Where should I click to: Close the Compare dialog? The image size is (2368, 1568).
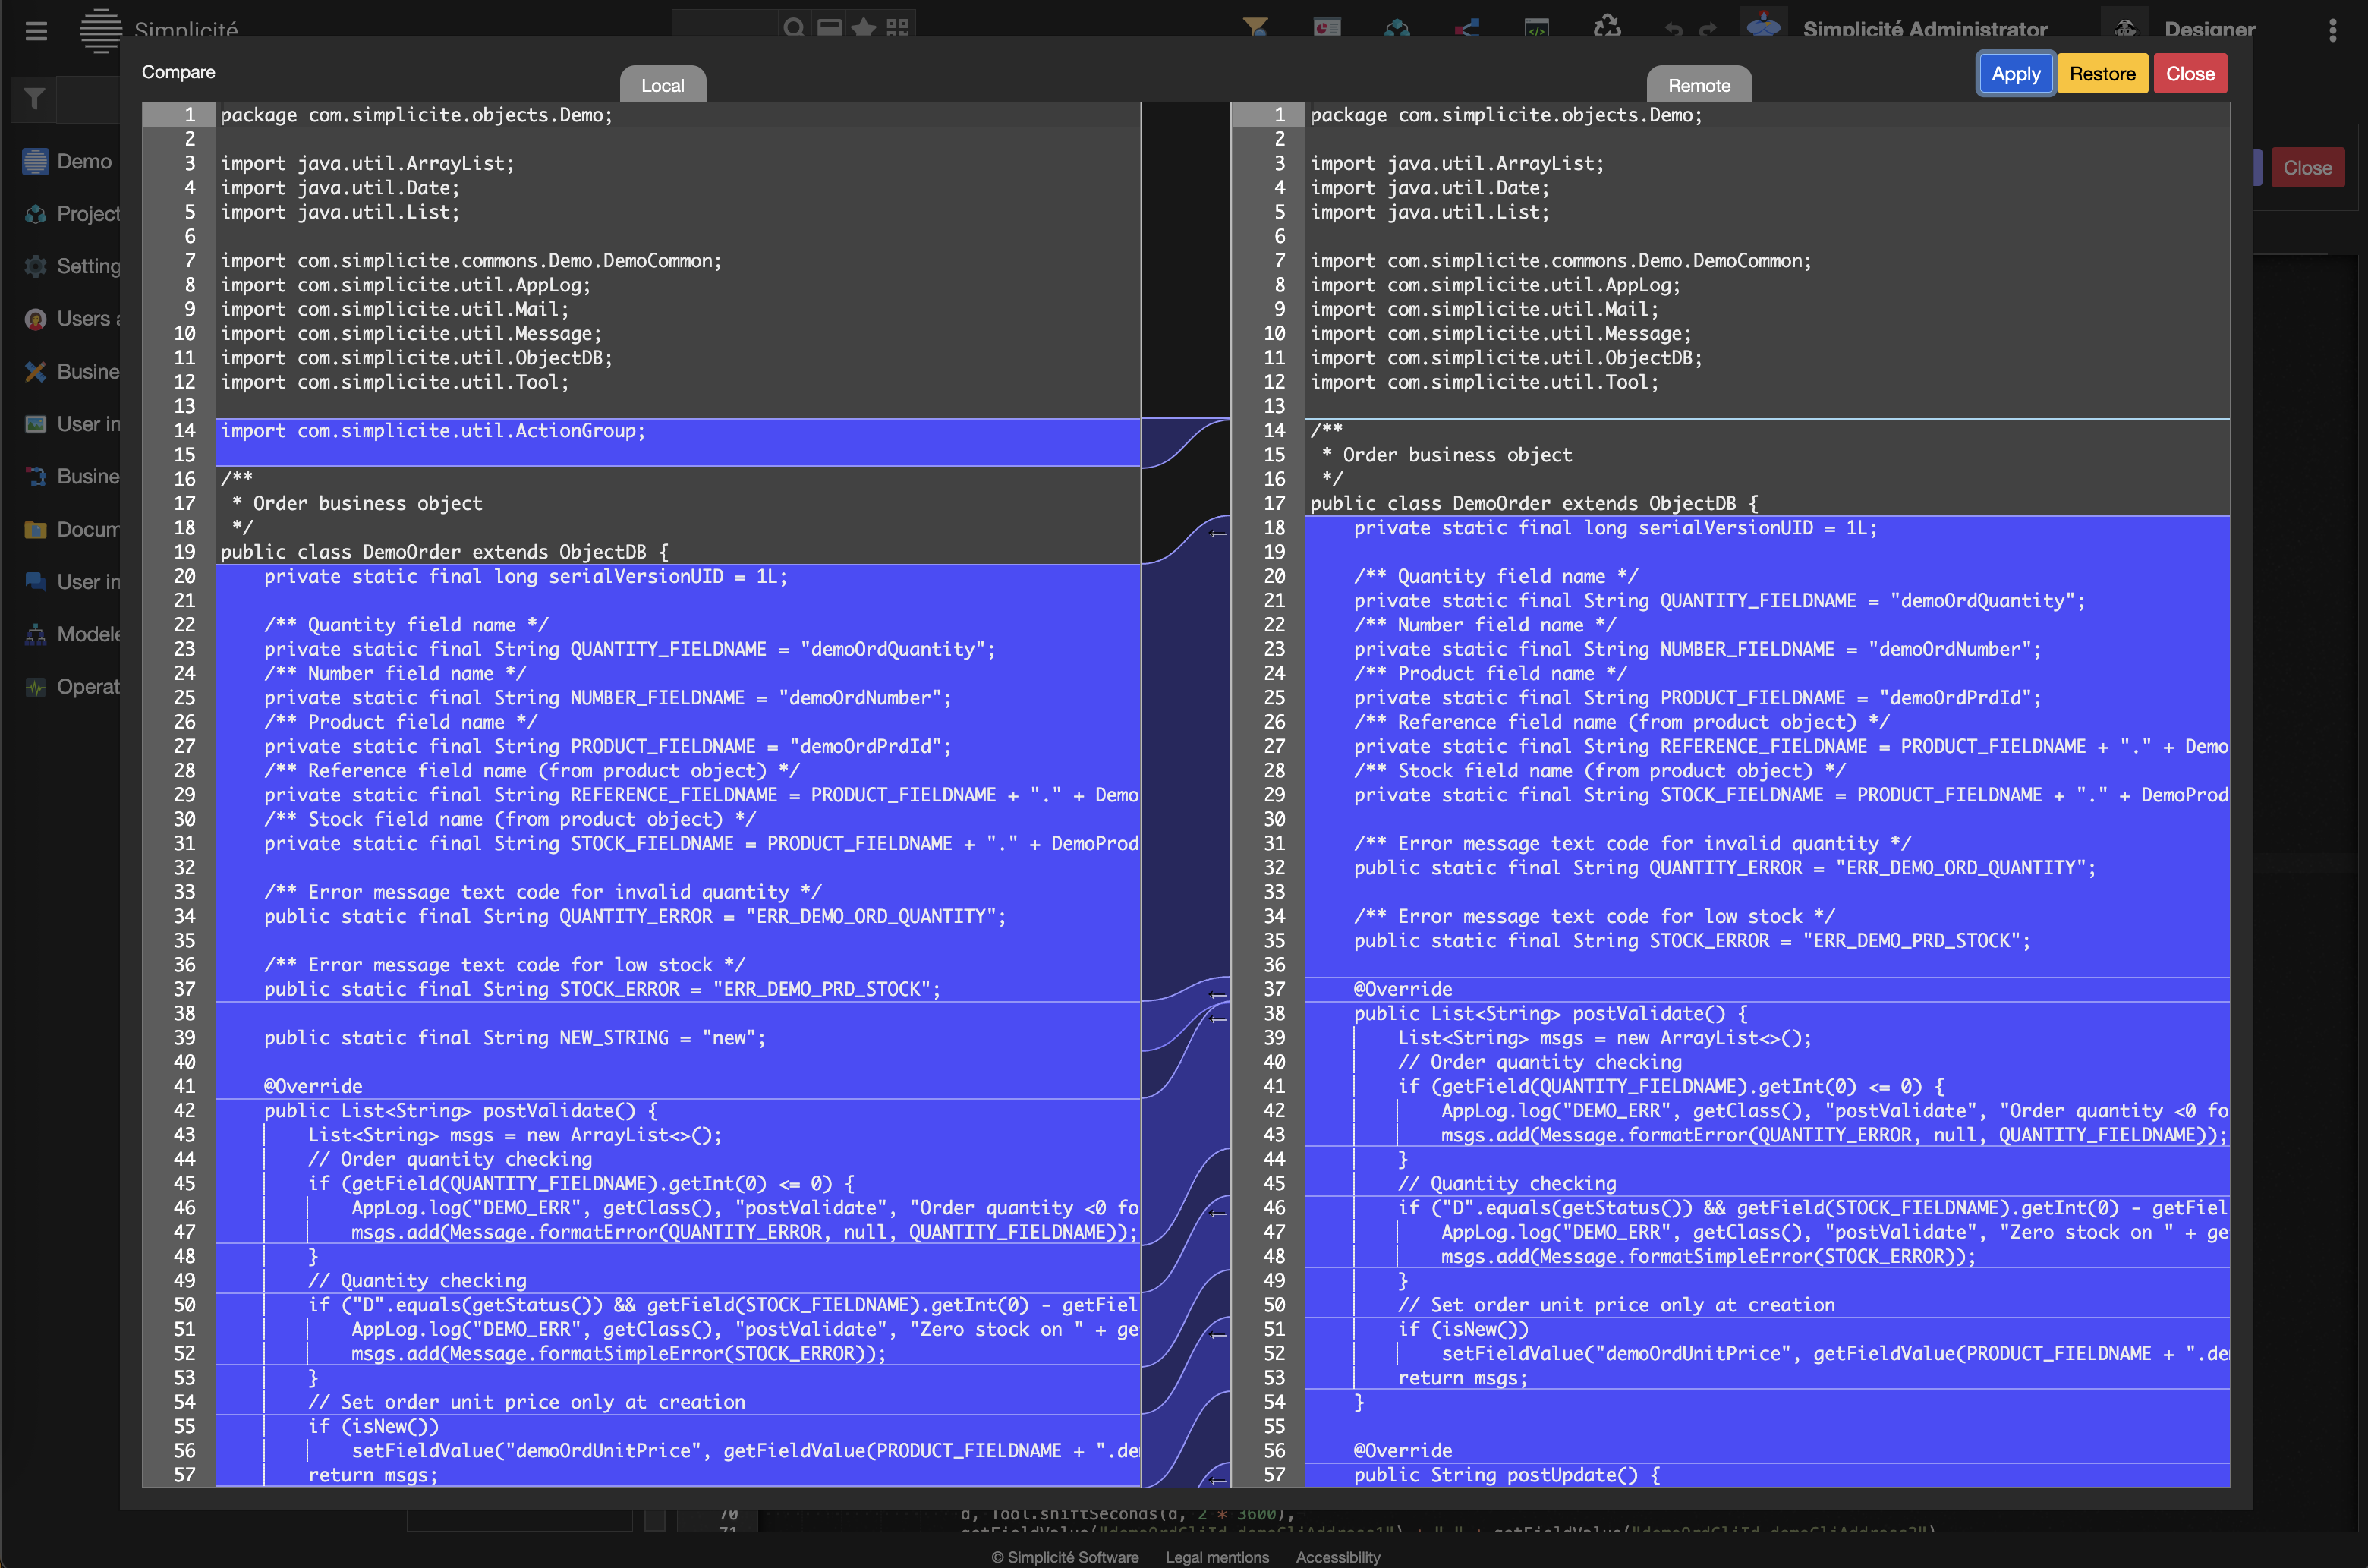click(x=2189, y=74)
